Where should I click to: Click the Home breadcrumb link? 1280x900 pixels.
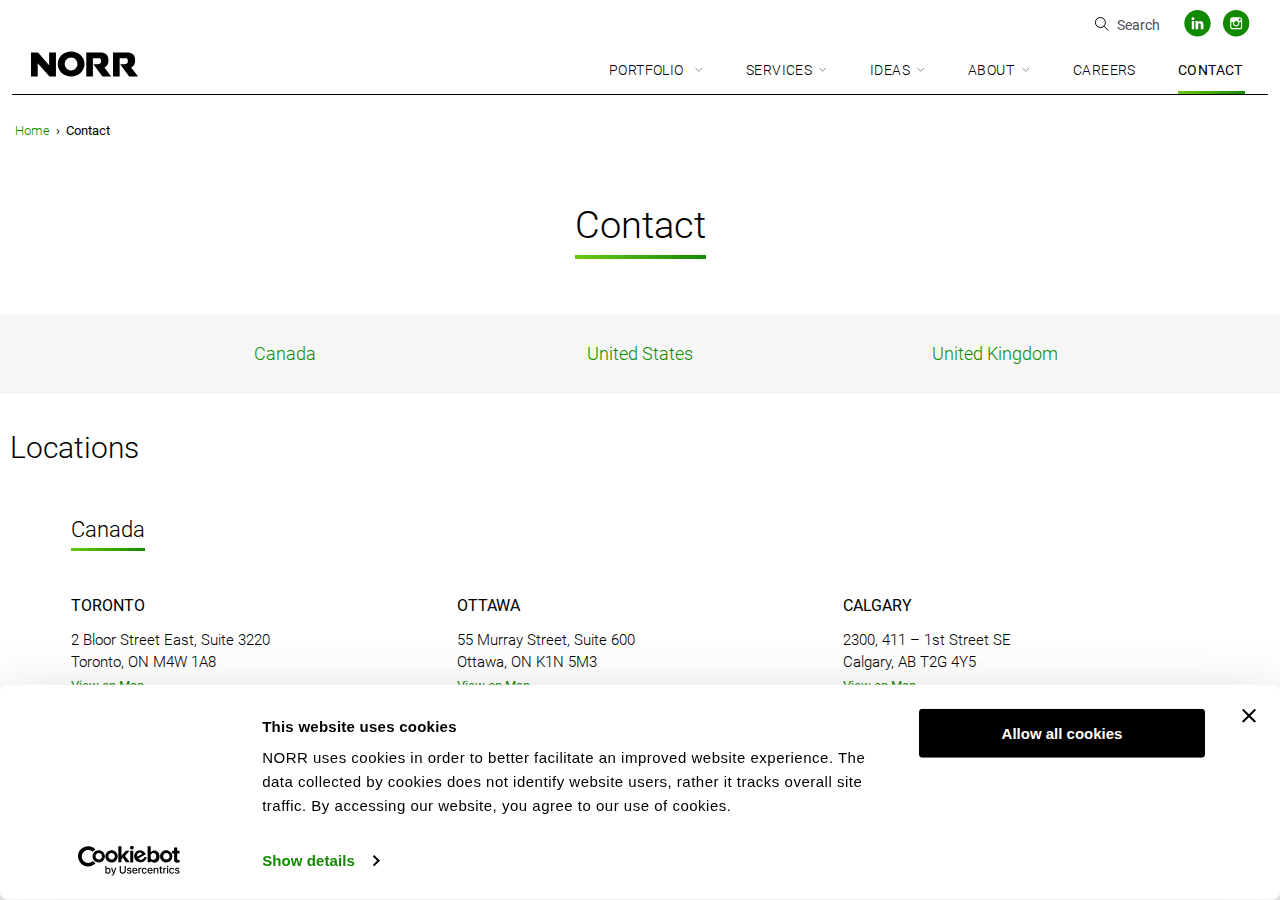pos(32,131)
